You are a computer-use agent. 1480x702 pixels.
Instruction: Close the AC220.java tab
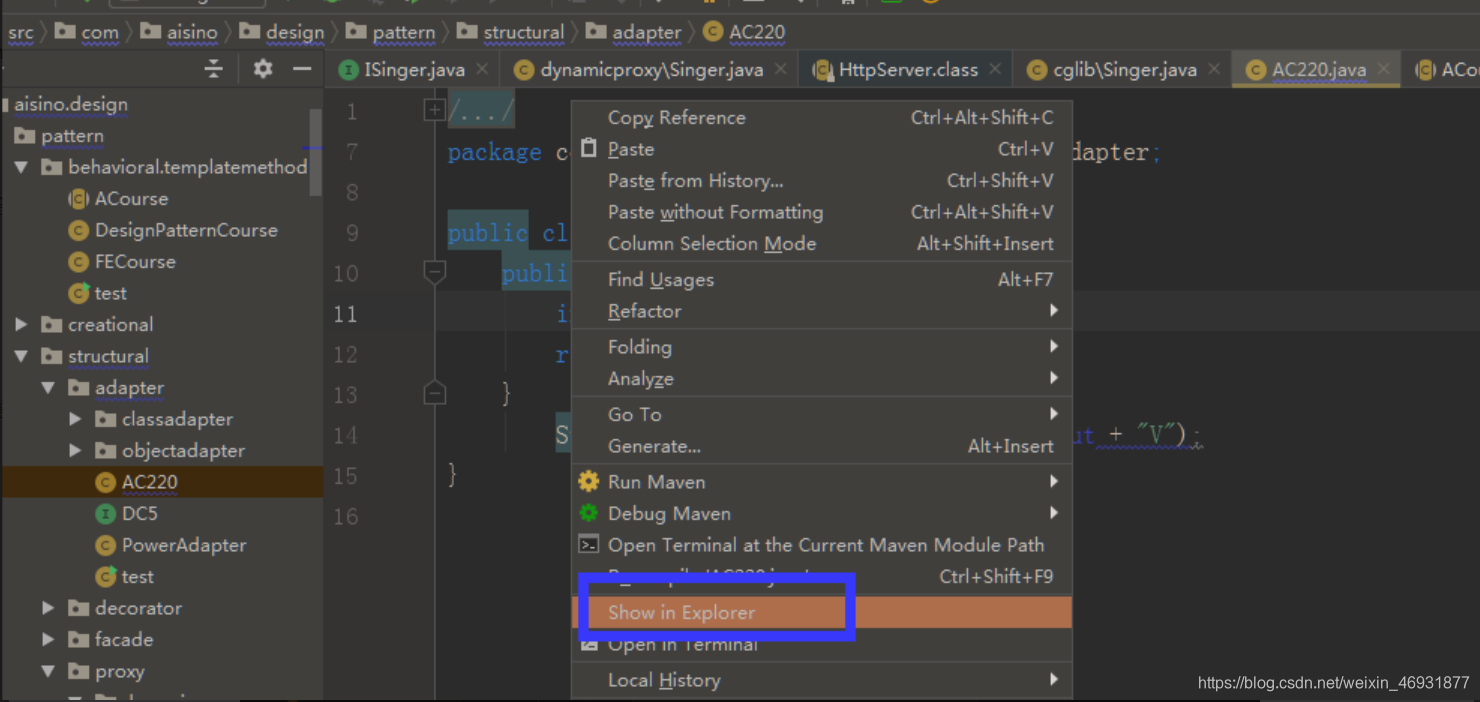click(1384, 70)
